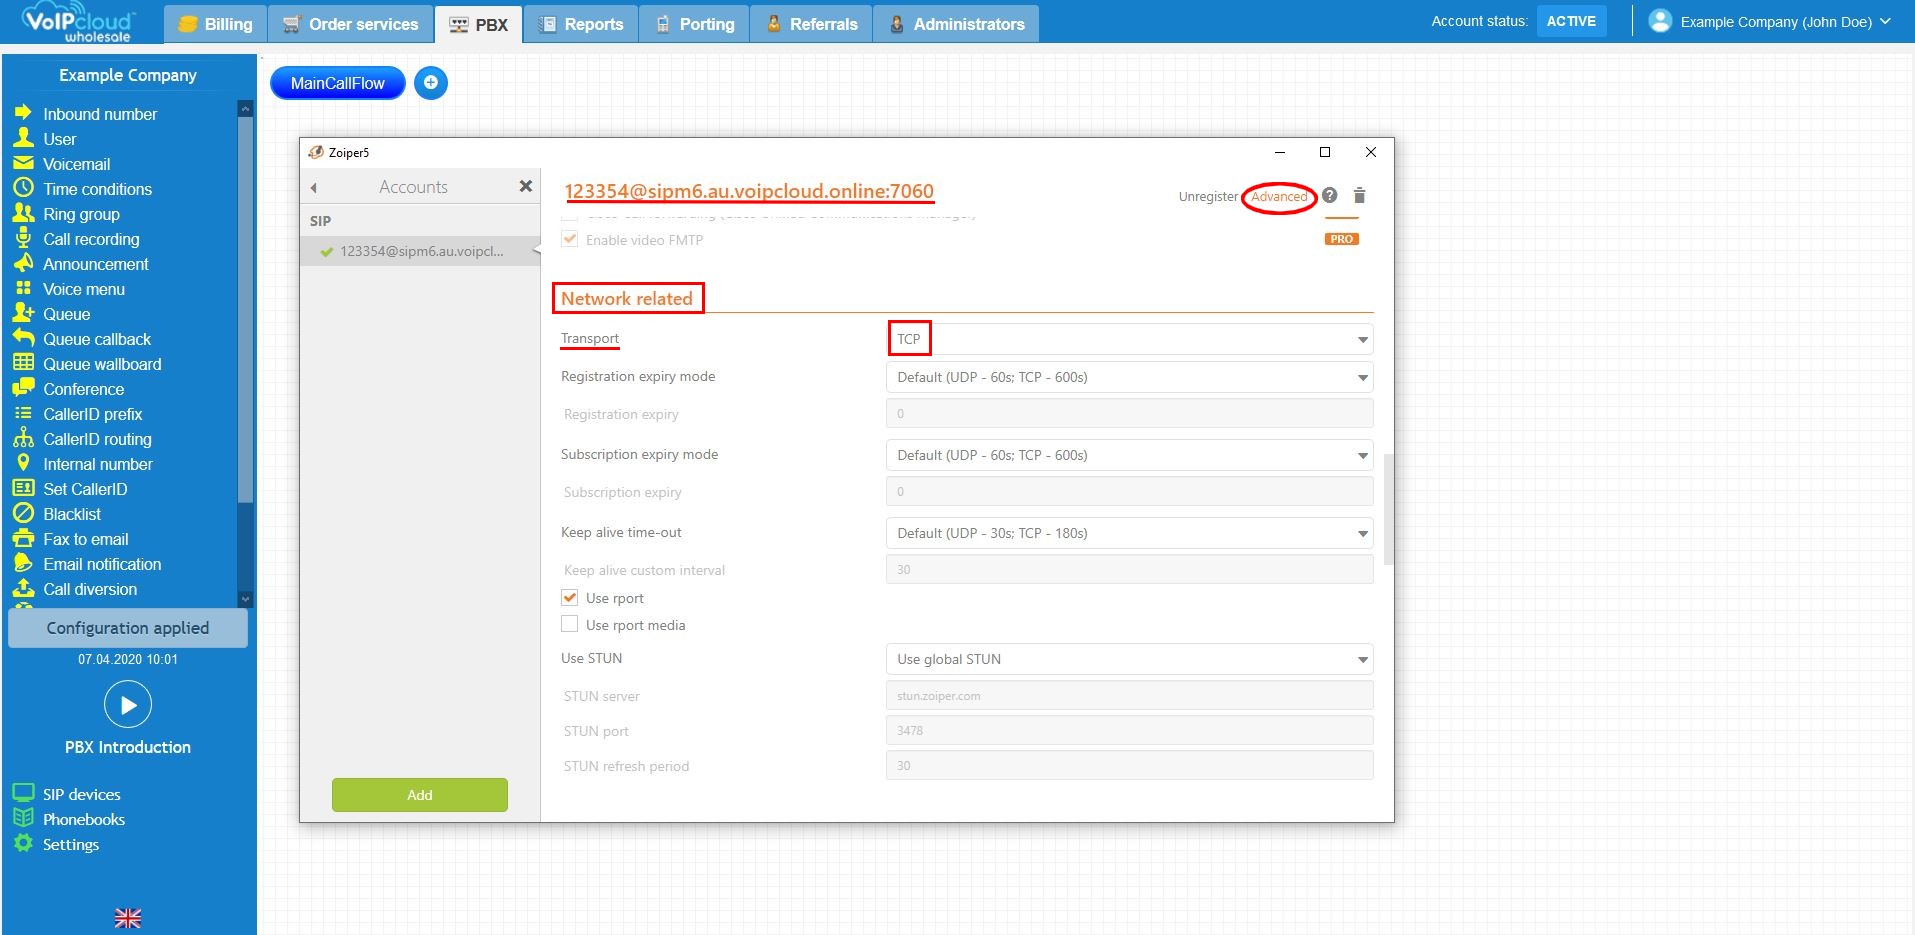Screen dimensions: 1915x935
Task: Open Subscription expiry mode dropdown
Action: pos(1129,455)
